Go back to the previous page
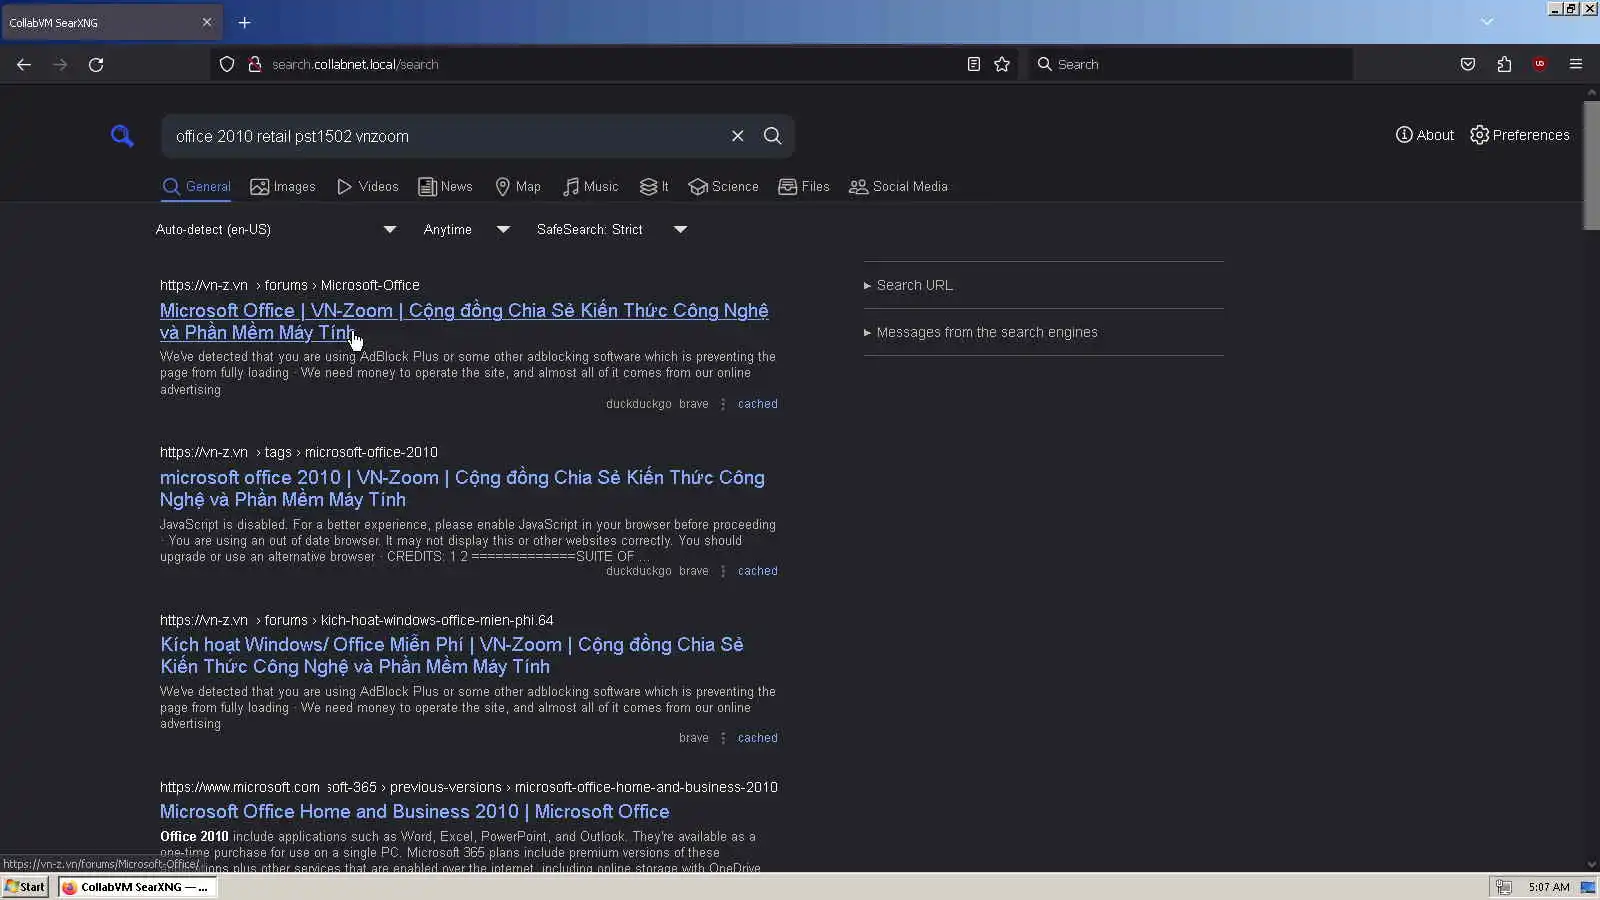This screenshot has width=1600, height=900. [24, 64]
